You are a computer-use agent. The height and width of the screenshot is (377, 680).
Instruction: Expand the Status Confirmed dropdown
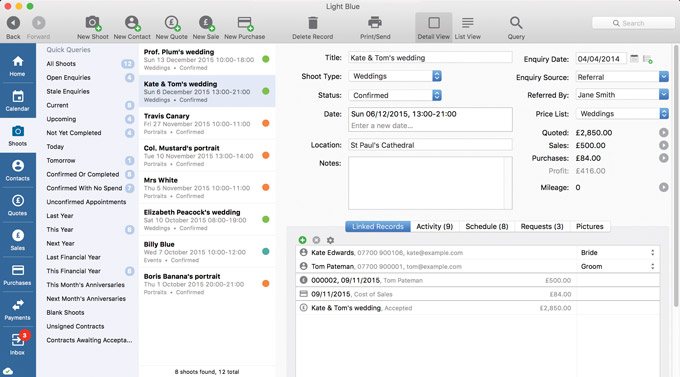(x=395, y=95)
